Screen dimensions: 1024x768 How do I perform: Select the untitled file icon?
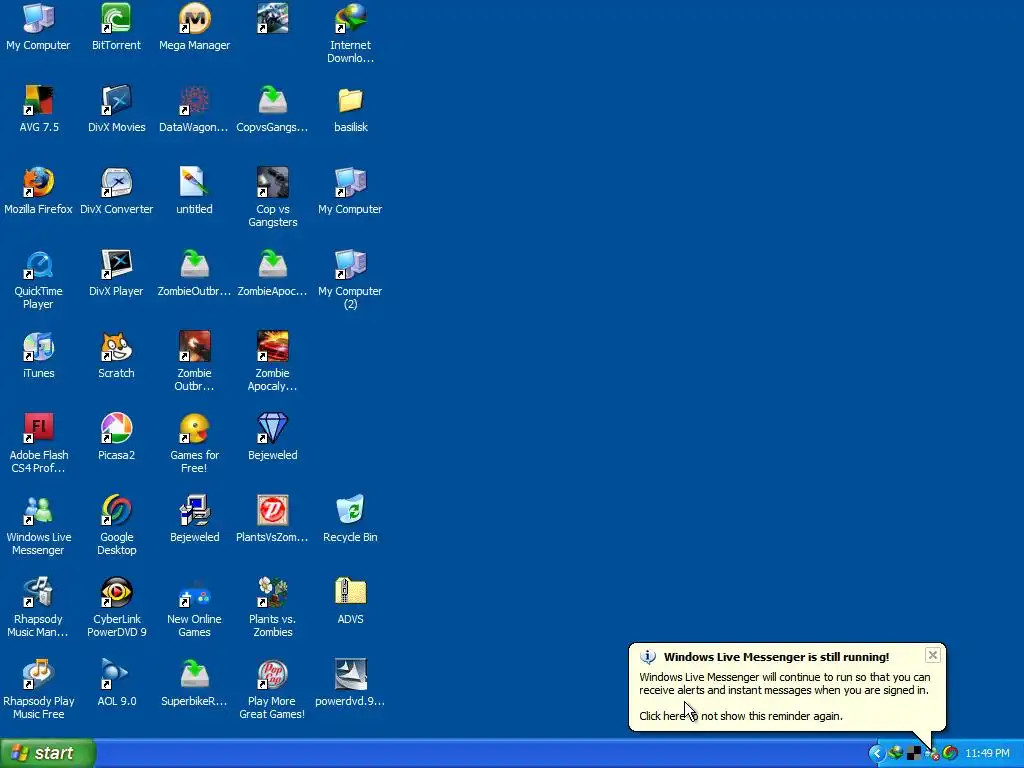point(195,191)
